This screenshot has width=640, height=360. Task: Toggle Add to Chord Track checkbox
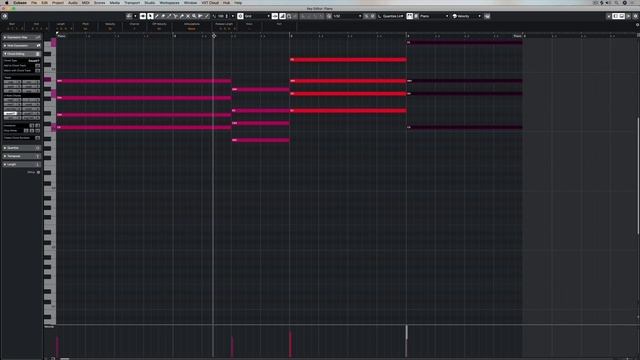pos(38,65)
